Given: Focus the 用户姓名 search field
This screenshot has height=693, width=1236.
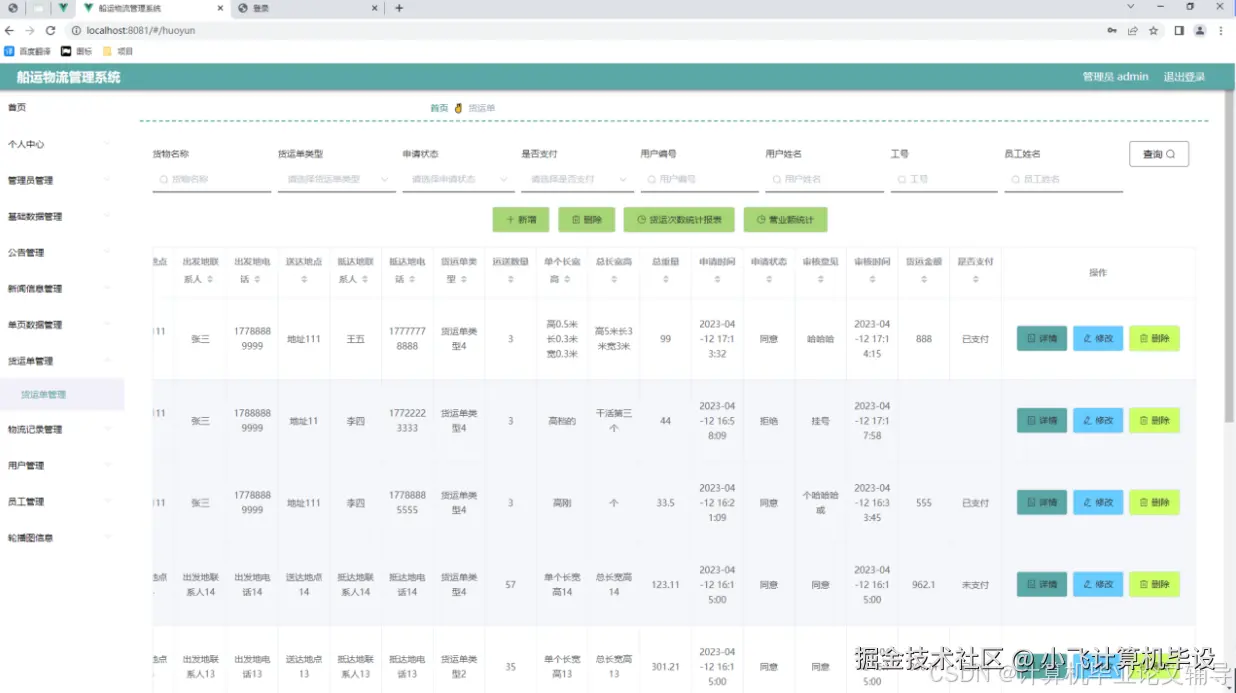Looking at the screenshot, I should [824, 179].
